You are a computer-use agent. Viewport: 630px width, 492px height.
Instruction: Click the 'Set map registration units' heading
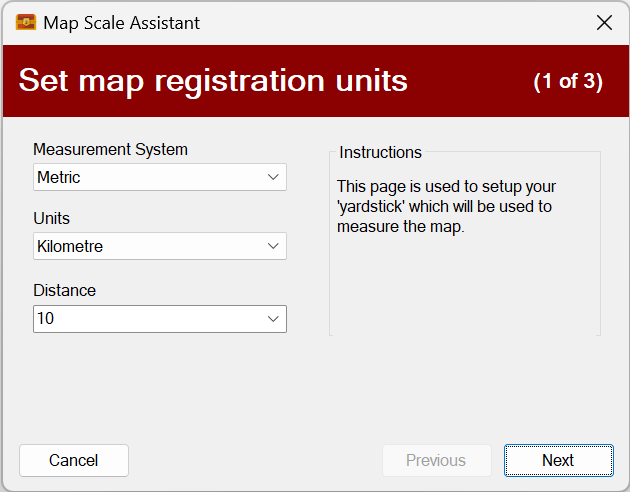pyautogui.click(x=213, y=80)
